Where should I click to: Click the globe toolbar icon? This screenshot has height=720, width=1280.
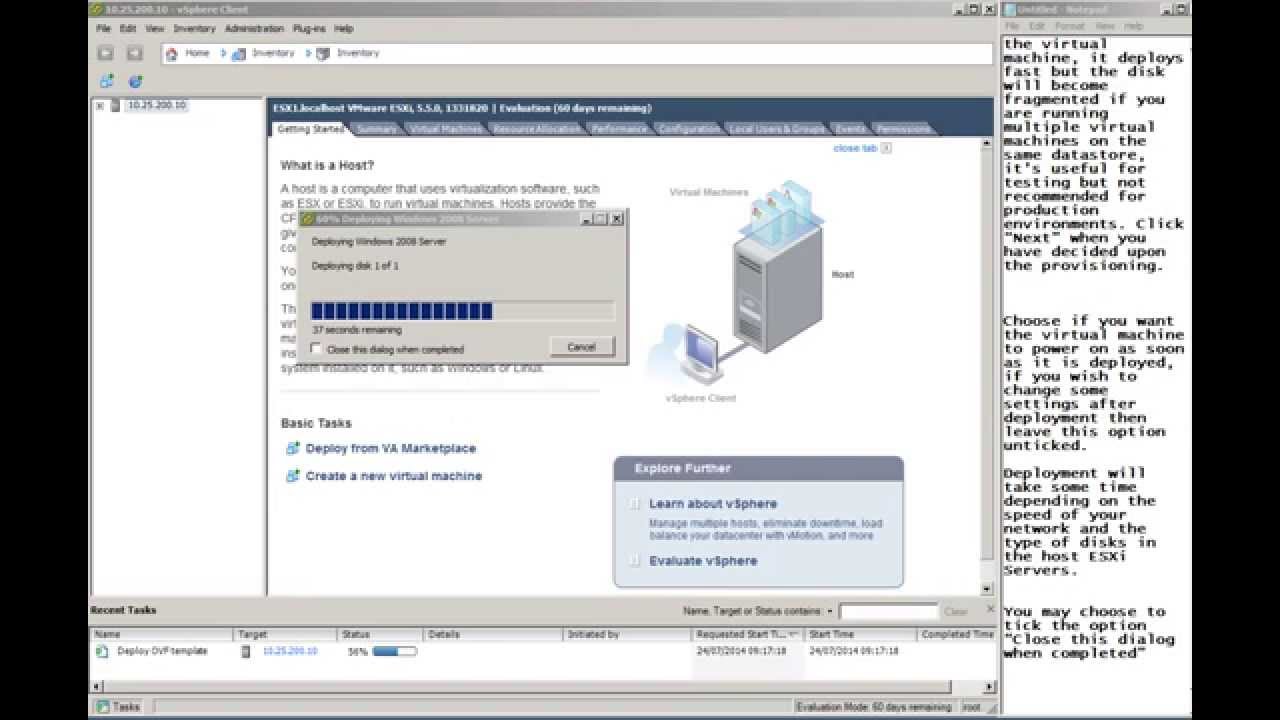click(x=135, y=81)
